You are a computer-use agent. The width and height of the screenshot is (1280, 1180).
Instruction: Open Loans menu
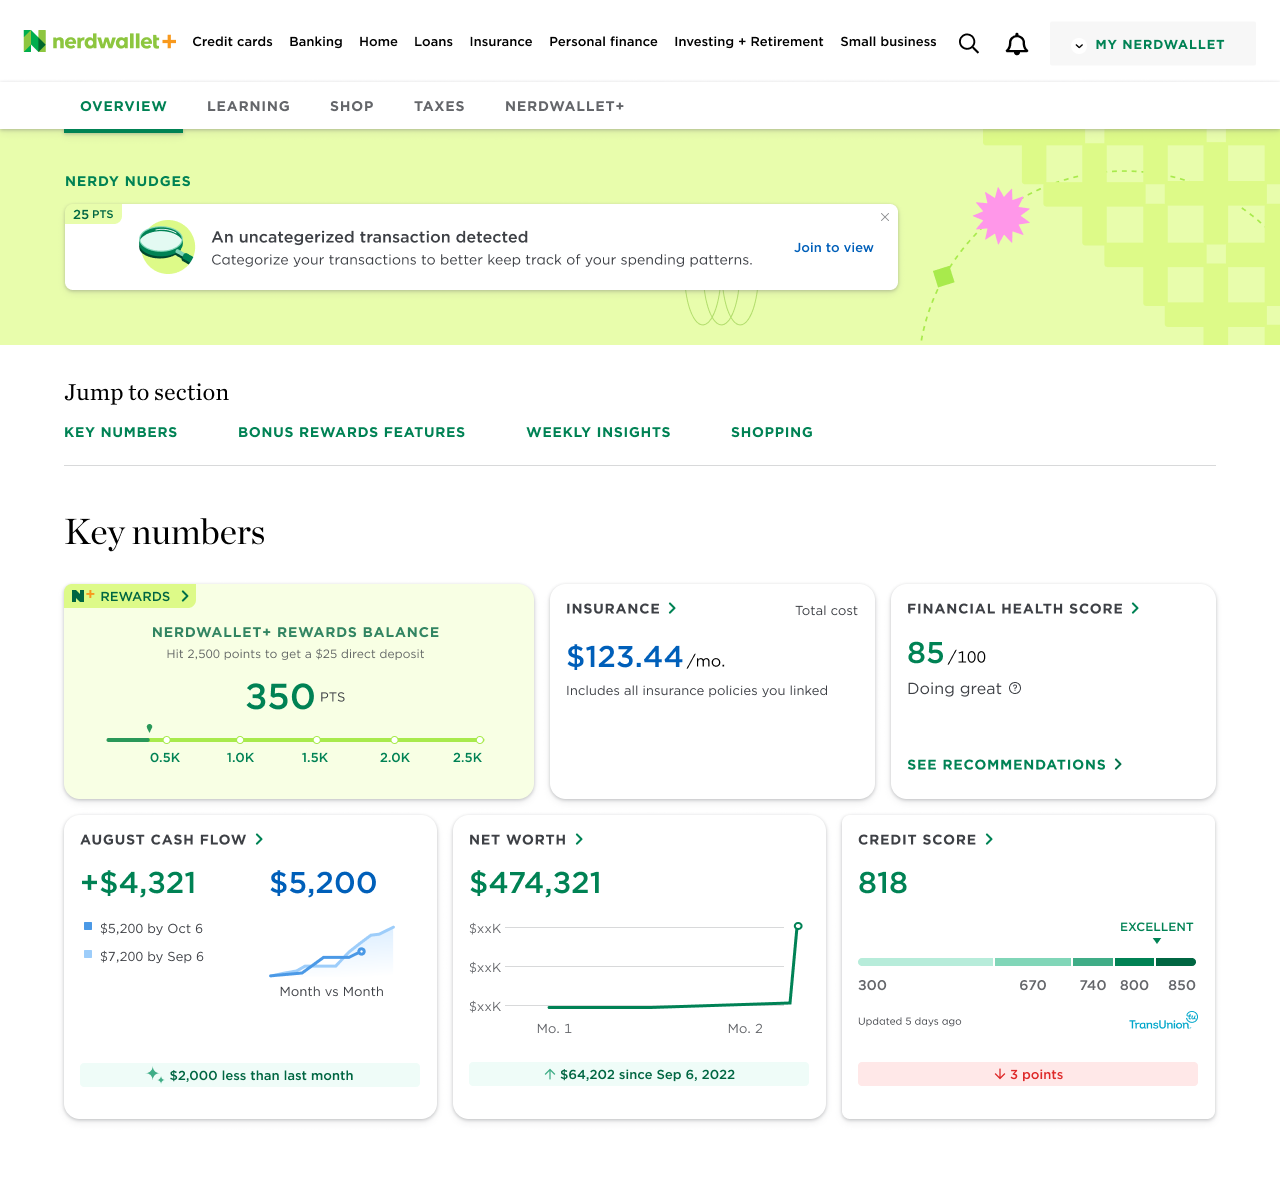tap(433, 42)
